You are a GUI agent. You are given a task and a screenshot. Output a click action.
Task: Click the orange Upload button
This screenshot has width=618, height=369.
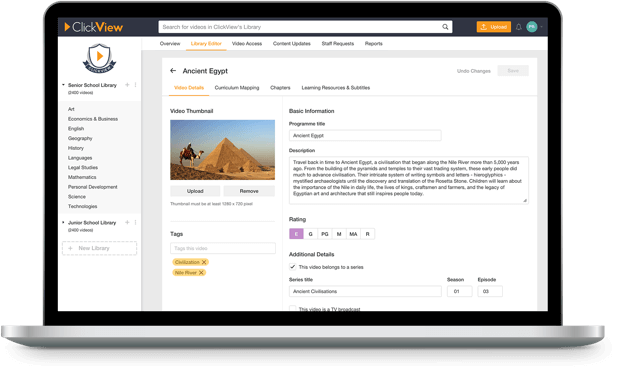pyautogui.click(x=493, y=27)
